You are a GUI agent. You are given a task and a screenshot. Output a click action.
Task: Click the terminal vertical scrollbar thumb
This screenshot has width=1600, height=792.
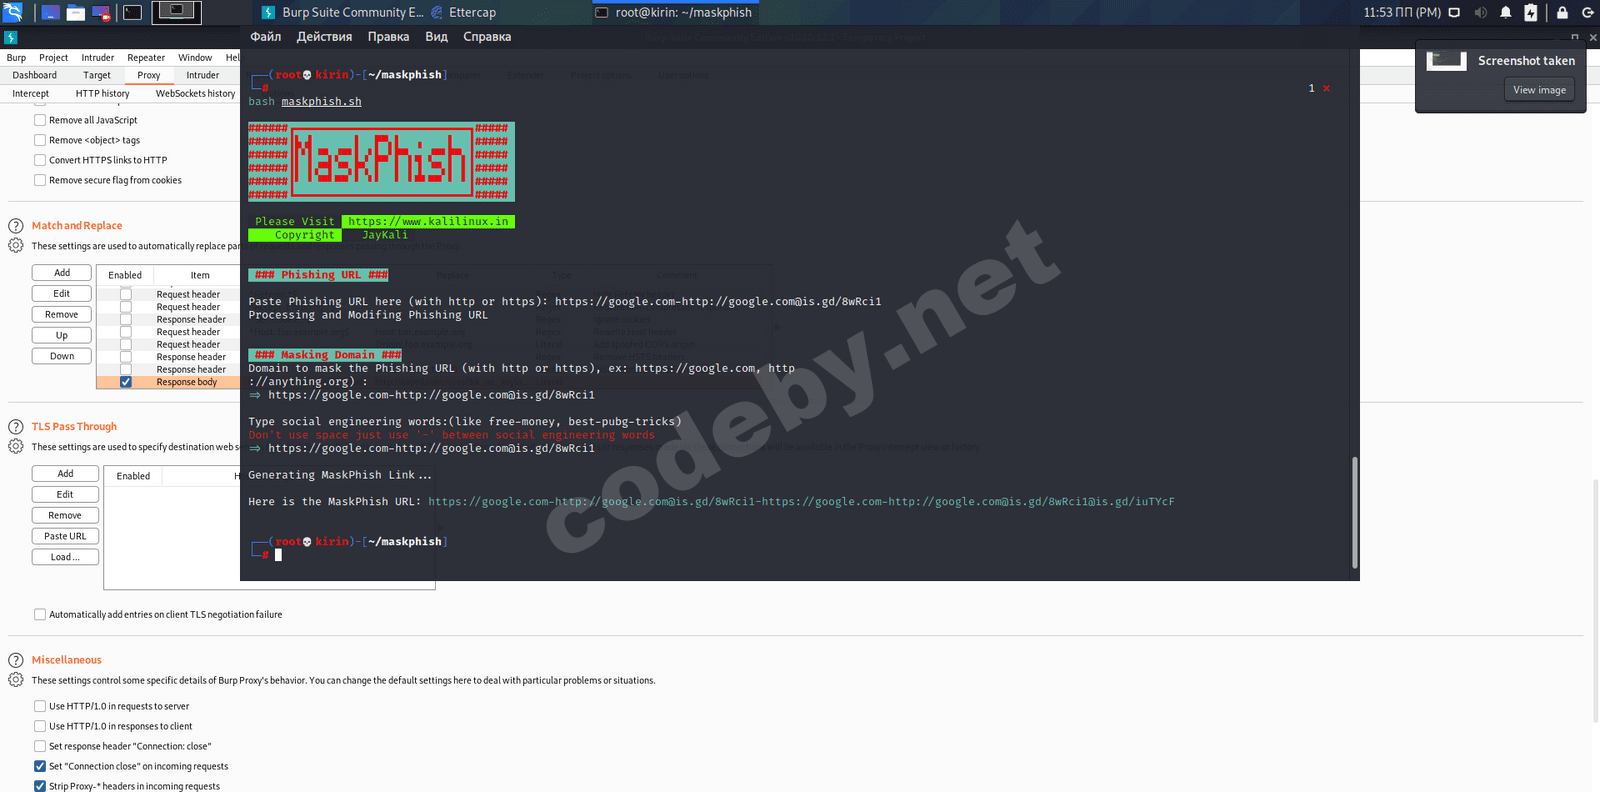(1355, 513)
